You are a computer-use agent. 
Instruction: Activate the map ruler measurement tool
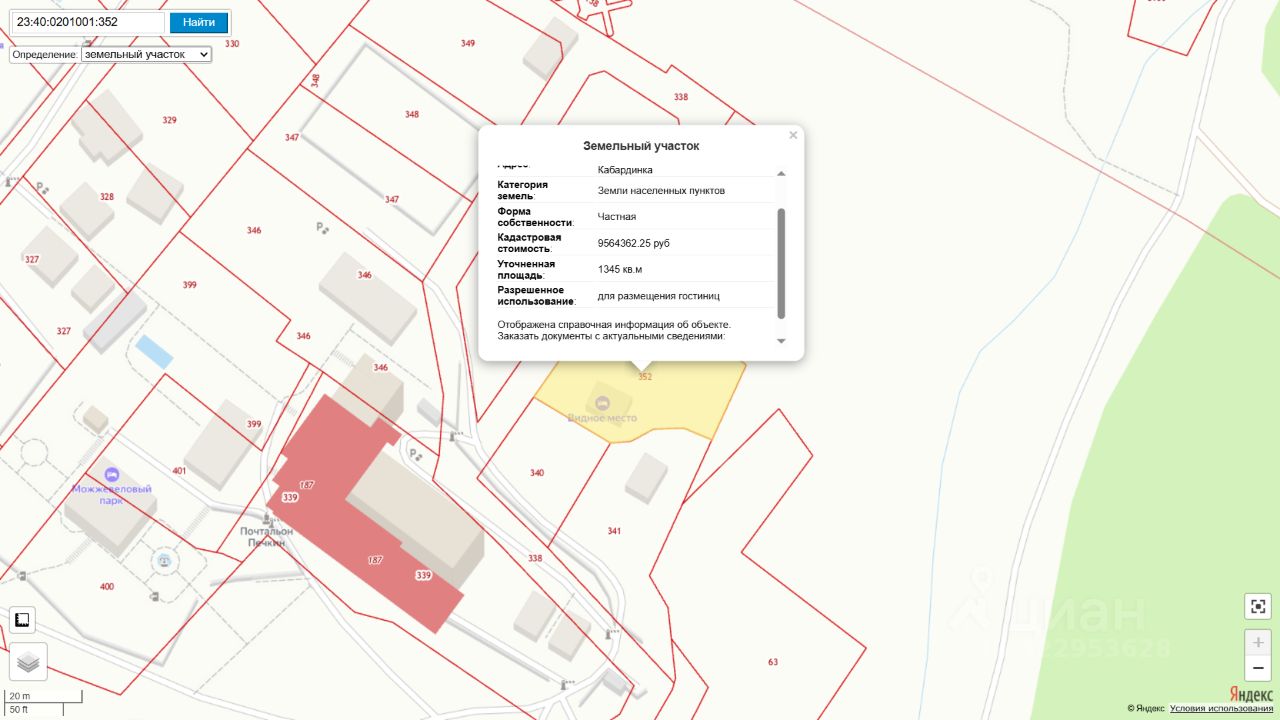point(22,620)
